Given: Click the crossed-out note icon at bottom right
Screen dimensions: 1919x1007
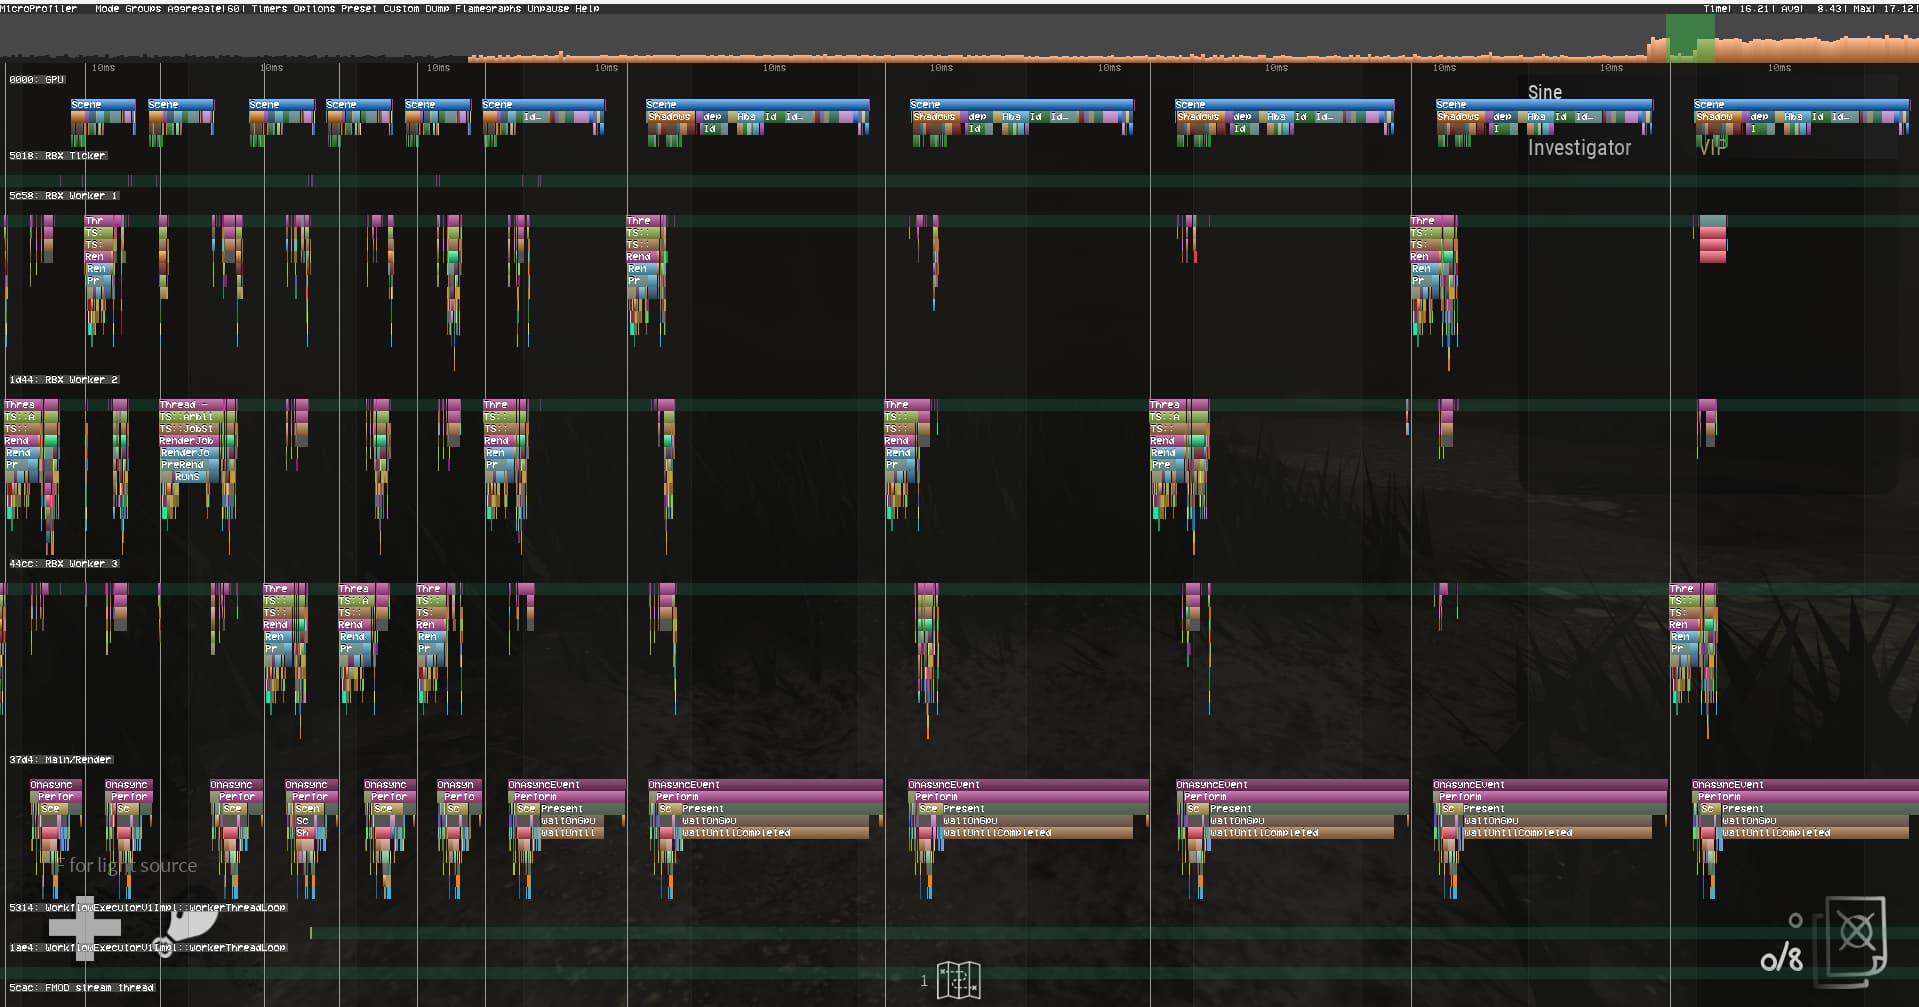Looking at the screenshot, I should tap(1857, 935).
